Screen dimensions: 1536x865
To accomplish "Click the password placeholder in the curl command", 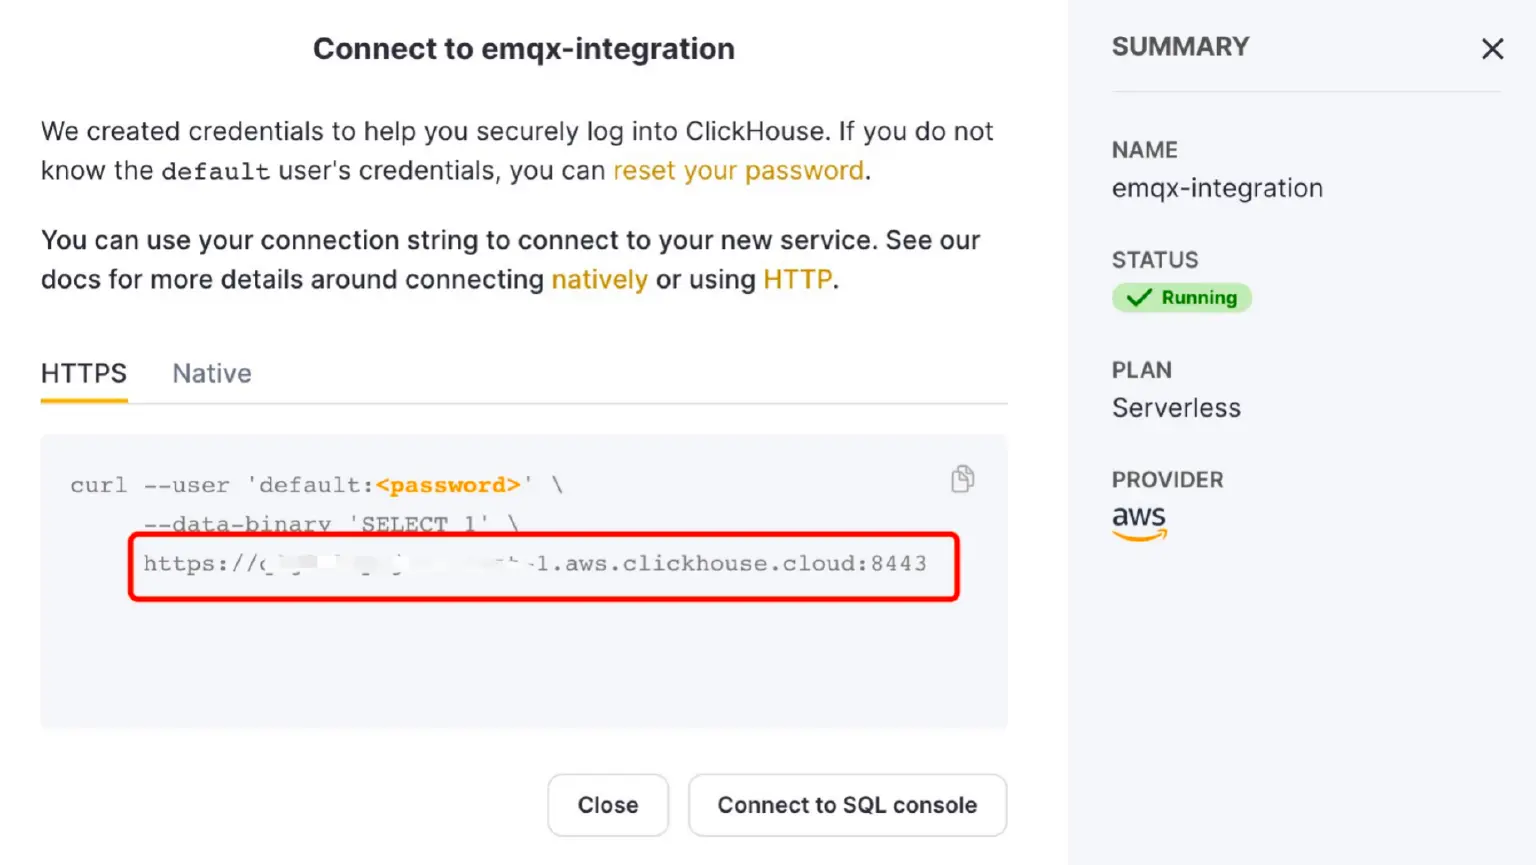I will tap(450, 484).
